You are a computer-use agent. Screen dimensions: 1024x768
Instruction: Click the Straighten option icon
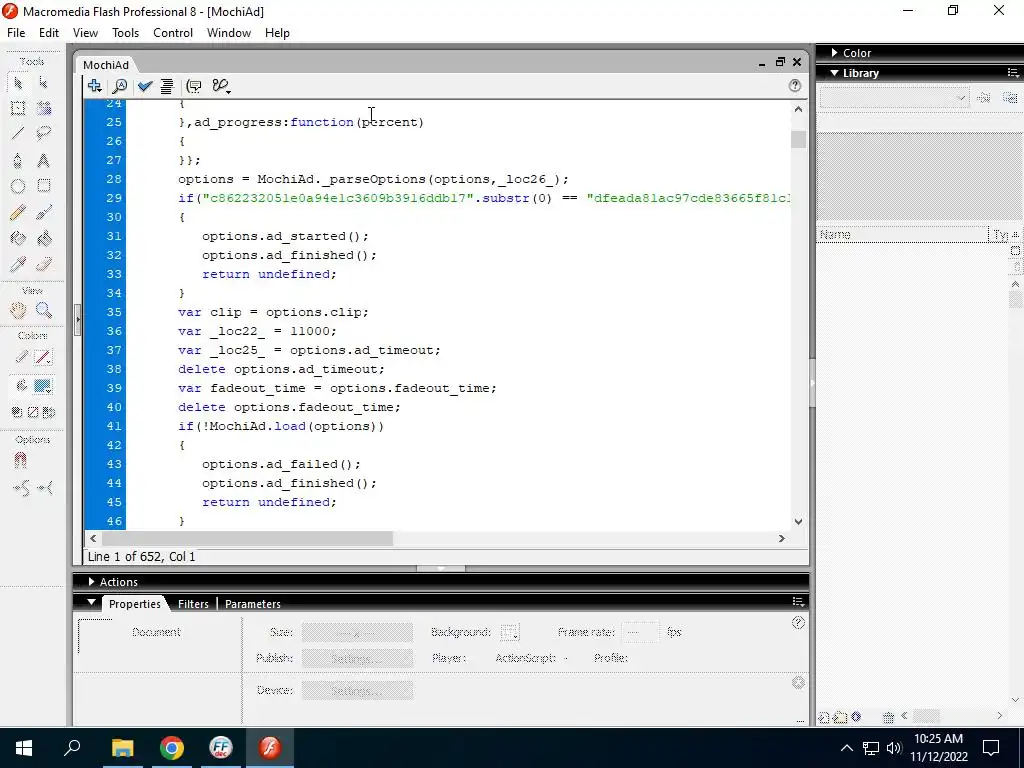tap(45, 488)
